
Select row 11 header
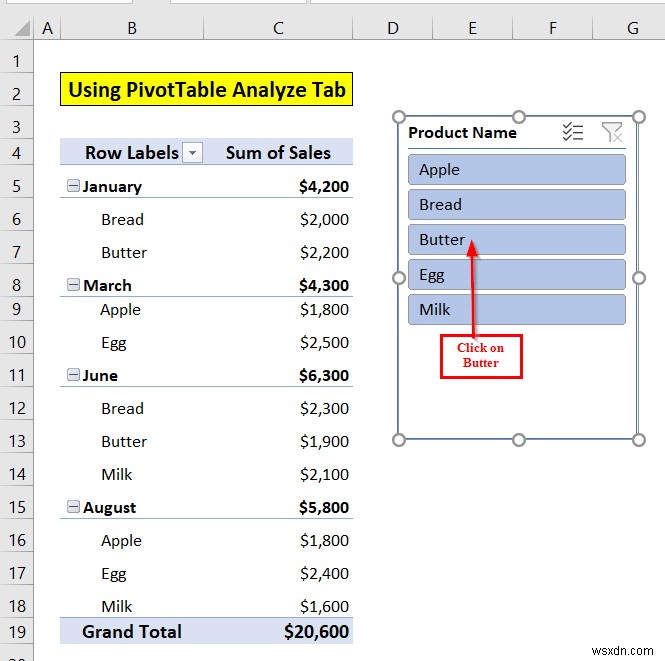[17, 375]
